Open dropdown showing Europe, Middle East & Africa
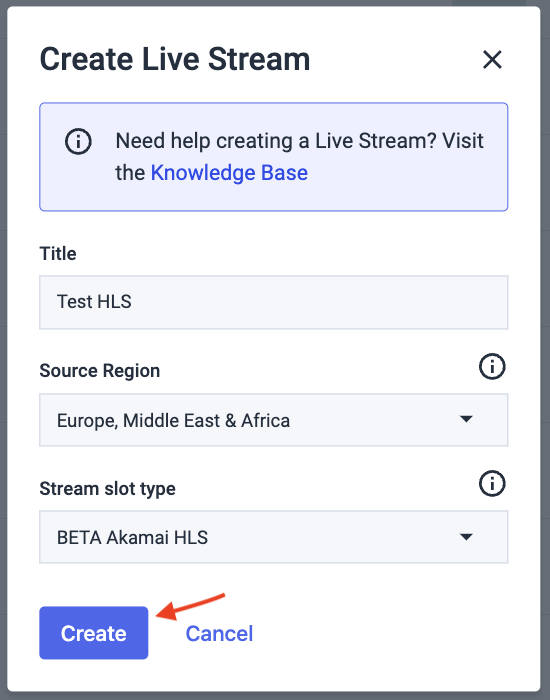Screen dimensions: 550x700 pyautogui.click(x=274, y=420)
